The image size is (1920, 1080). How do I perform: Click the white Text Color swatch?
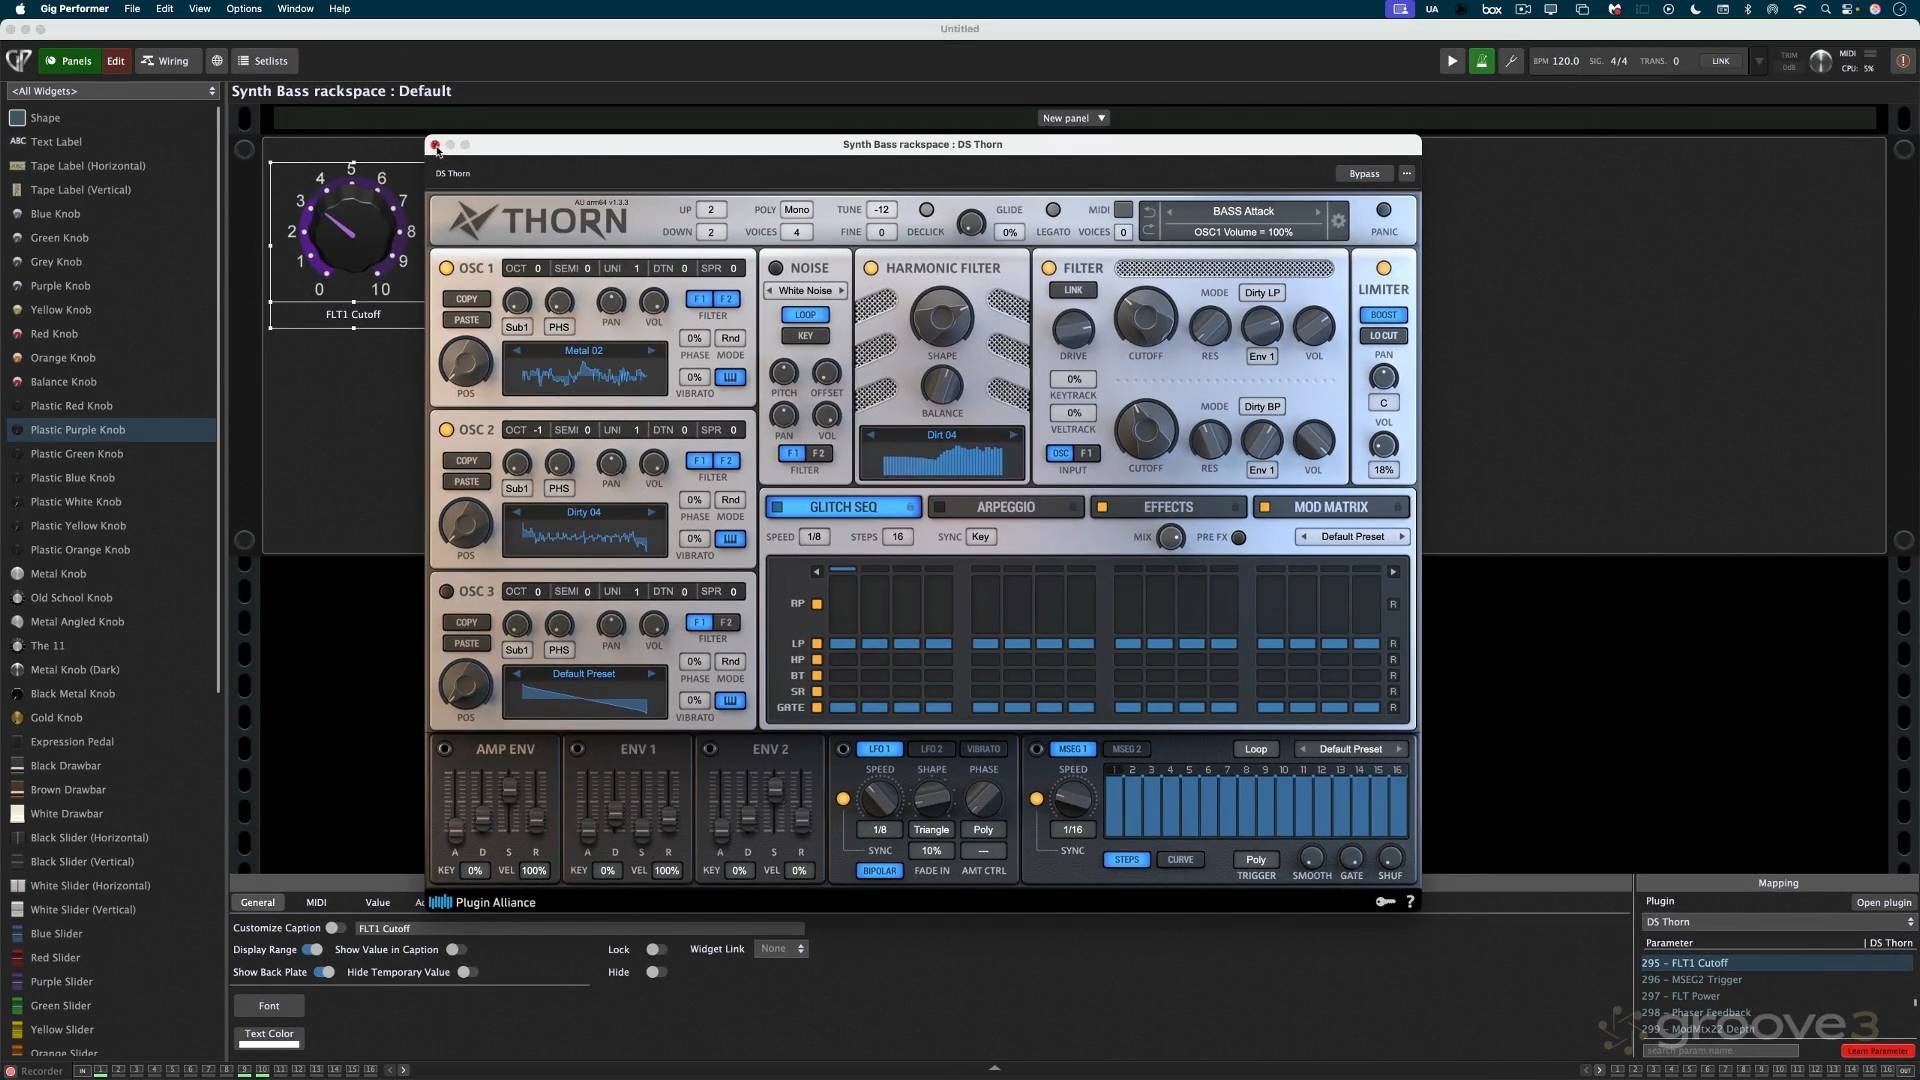click(x=269, y=1045)
